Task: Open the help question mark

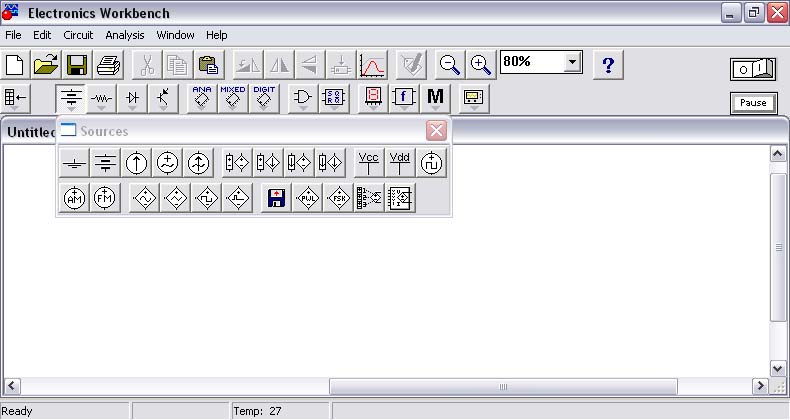Action: [x=608, y=65]
